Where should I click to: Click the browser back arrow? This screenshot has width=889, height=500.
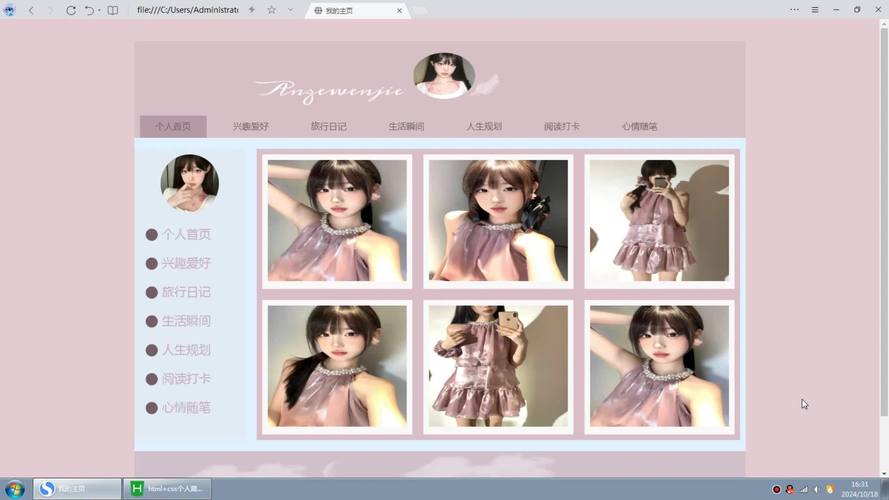[x=30, y=10]
